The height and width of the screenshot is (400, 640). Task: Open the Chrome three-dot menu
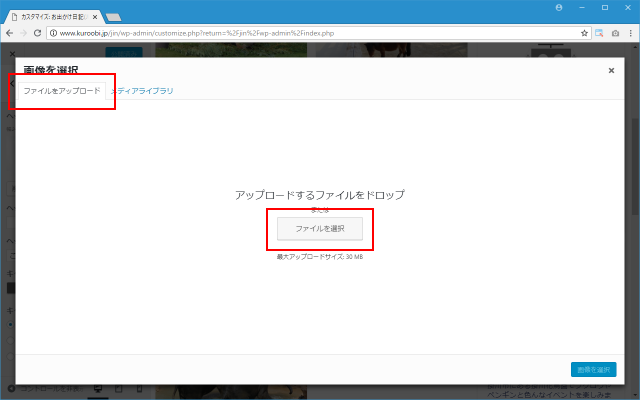631,33
